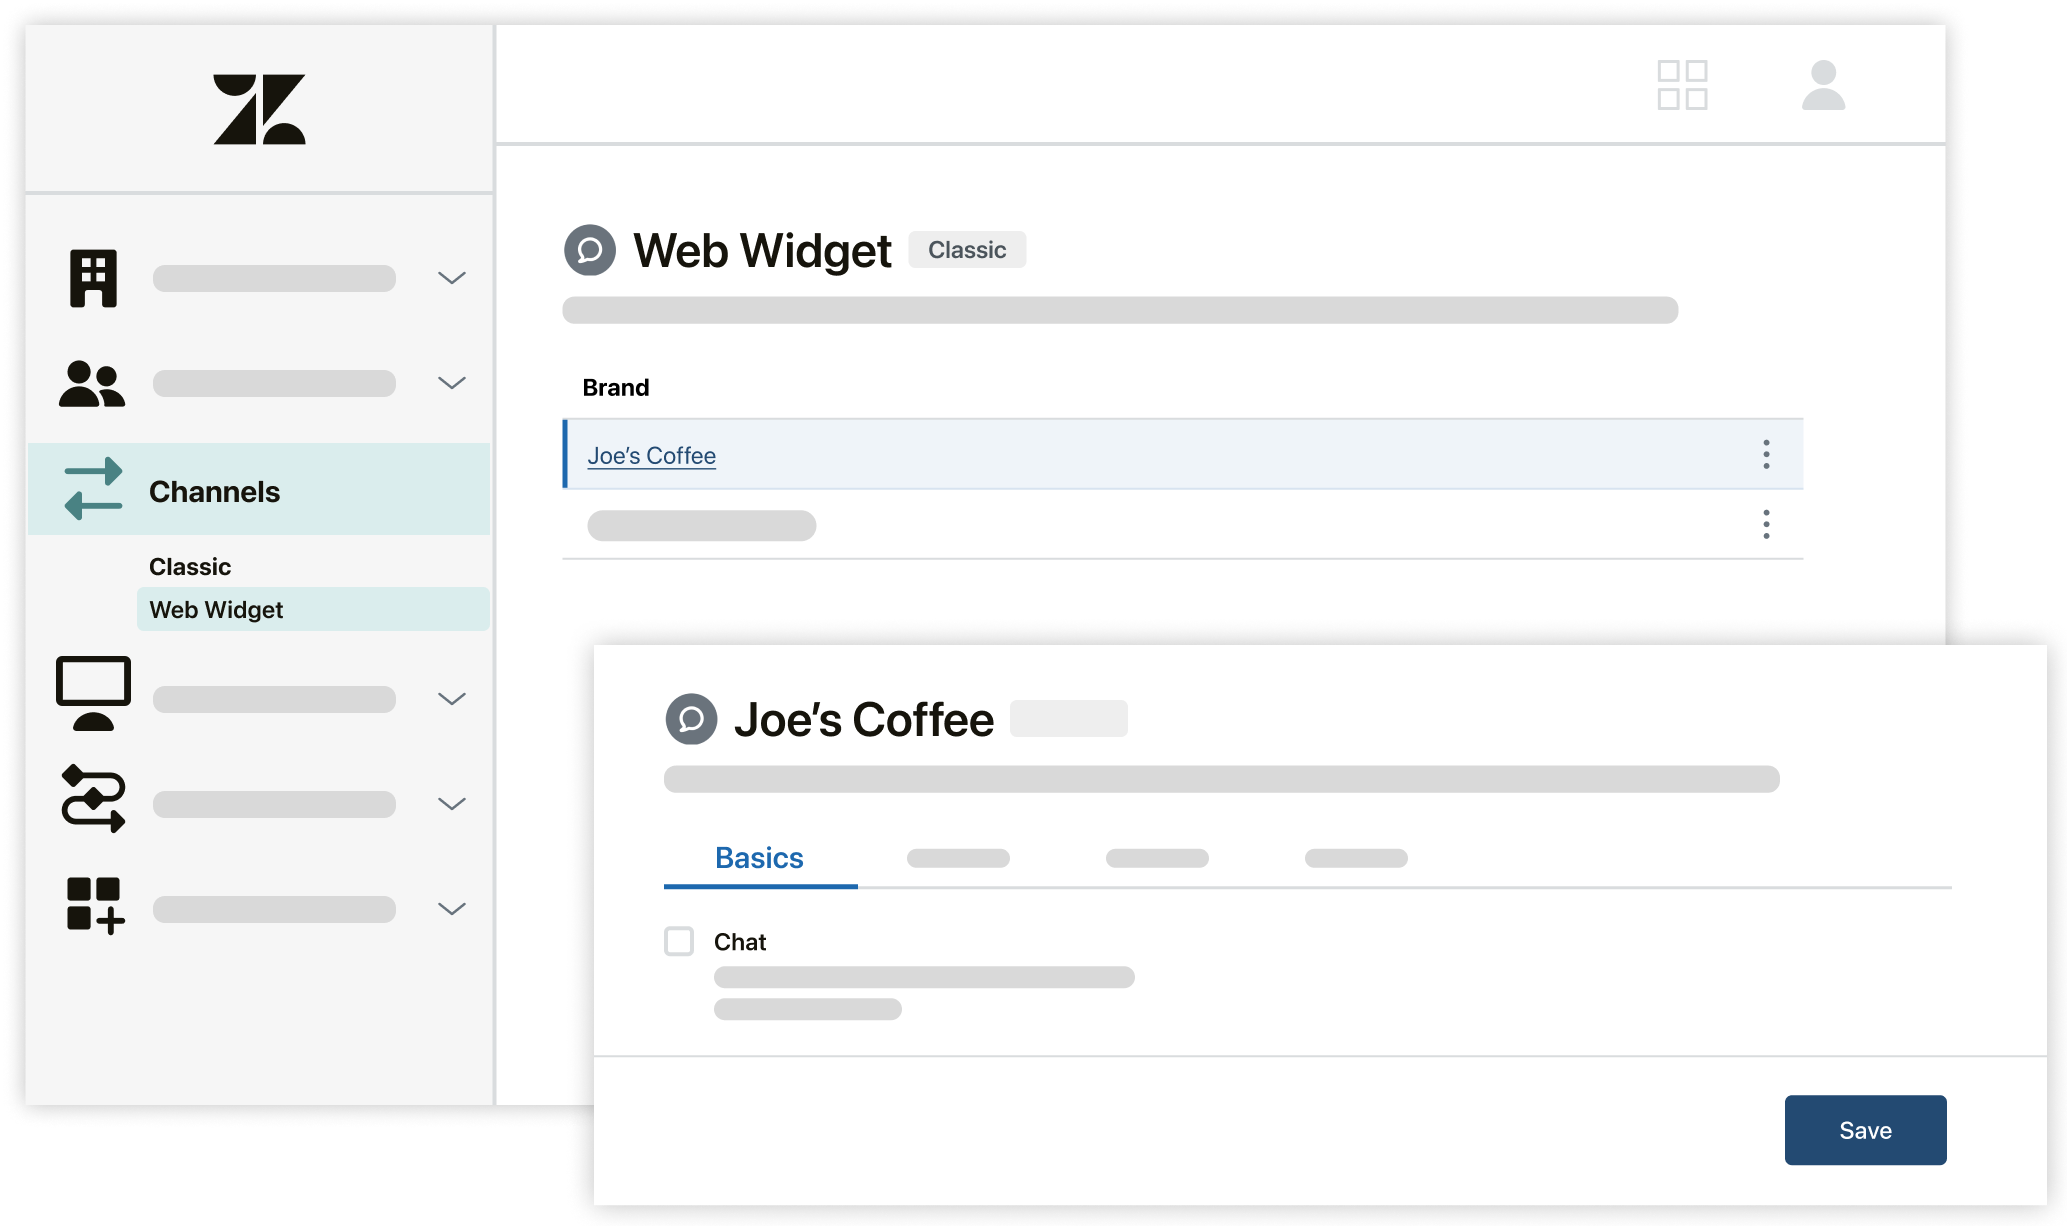The height and width of the screenshot is (1226, 2067).
Task: Open three-dot menu for Joe's Coffee brand
Action: click(1767, 454)
